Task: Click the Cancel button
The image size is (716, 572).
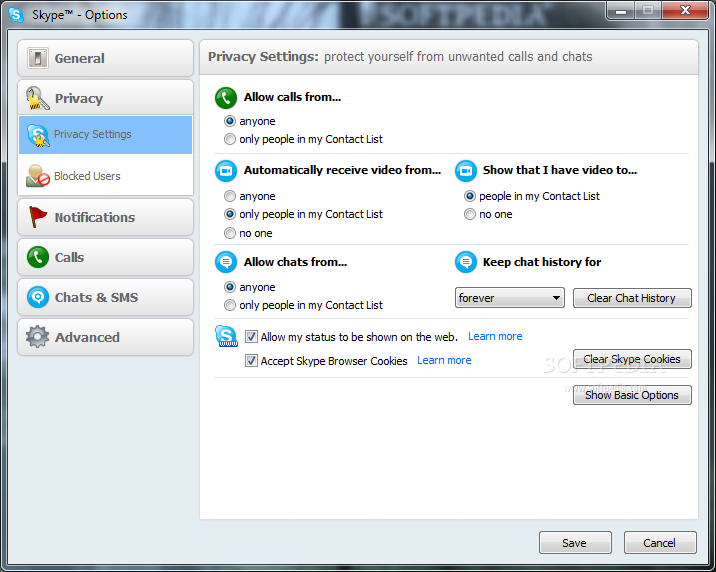Action: (660, 542)
